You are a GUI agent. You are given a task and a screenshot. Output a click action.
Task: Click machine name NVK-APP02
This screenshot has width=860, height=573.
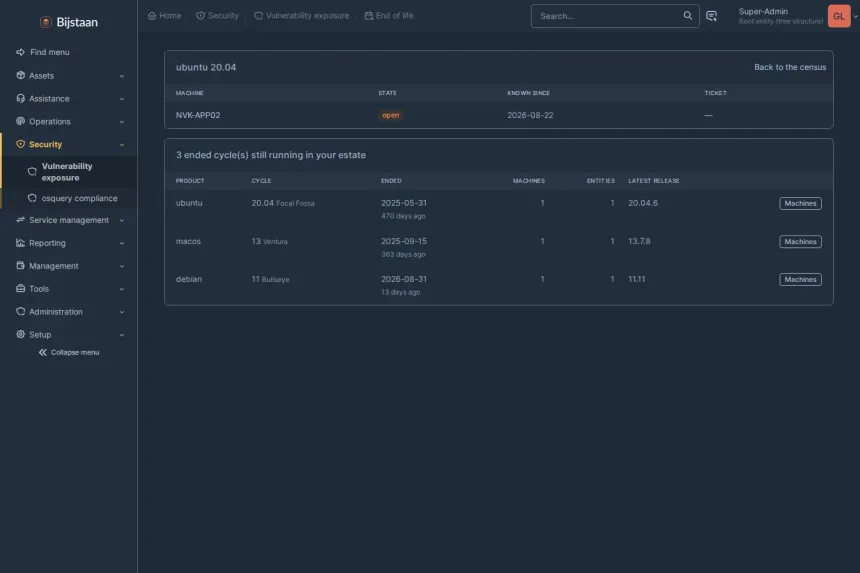(x=198, y=115)
